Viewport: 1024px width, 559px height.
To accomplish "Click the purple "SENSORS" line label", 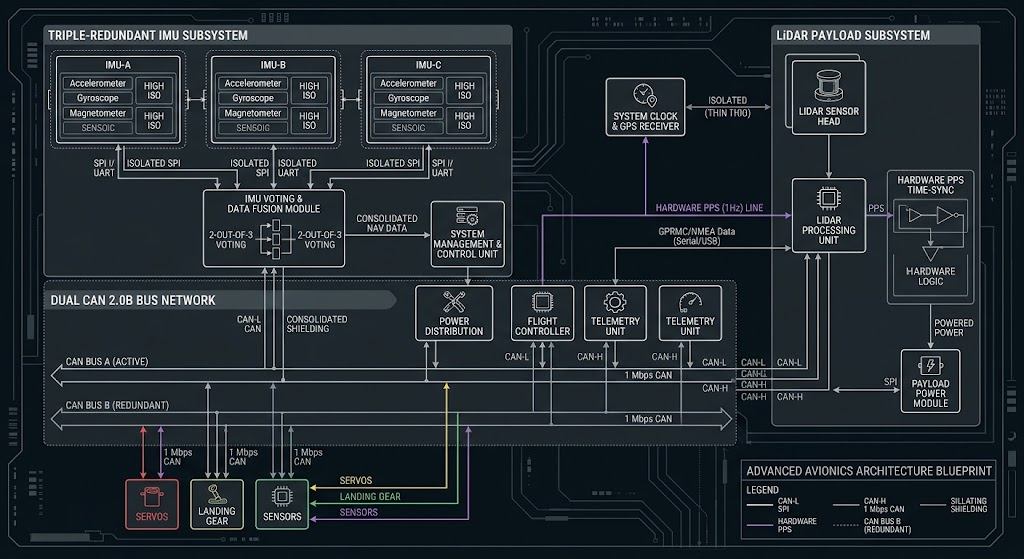I will click(359, 513).
